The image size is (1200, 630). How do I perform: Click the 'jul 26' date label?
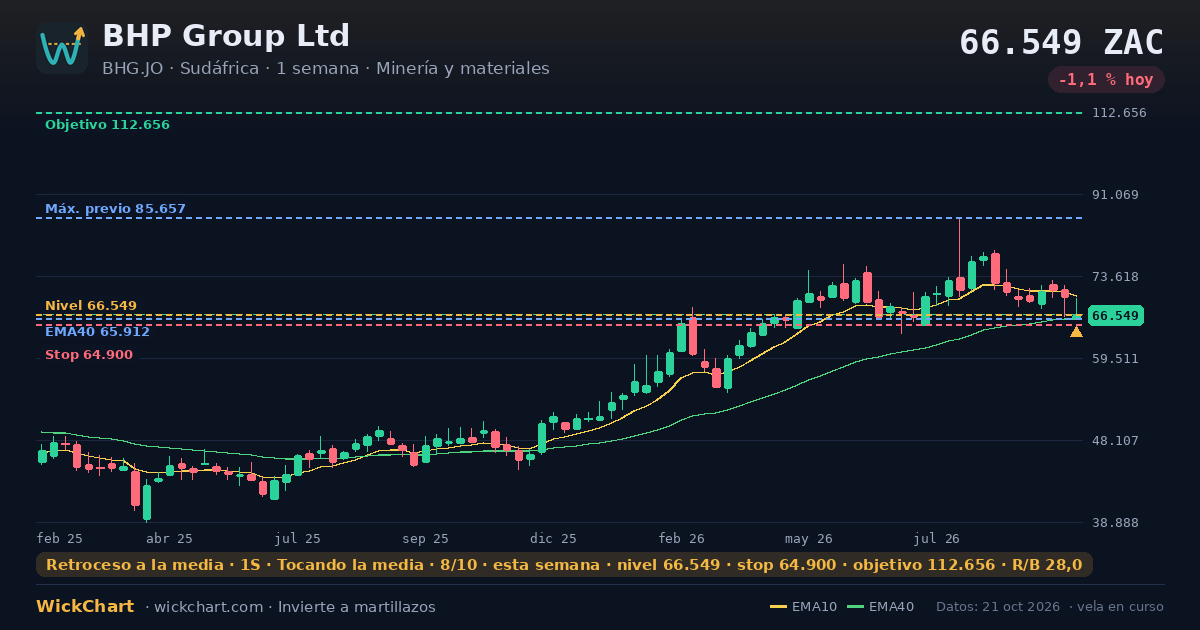[x=937, y=539]
